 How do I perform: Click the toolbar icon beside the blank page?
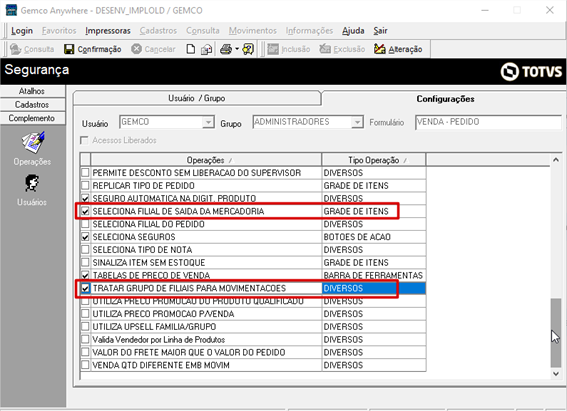(x=206, y=49)
